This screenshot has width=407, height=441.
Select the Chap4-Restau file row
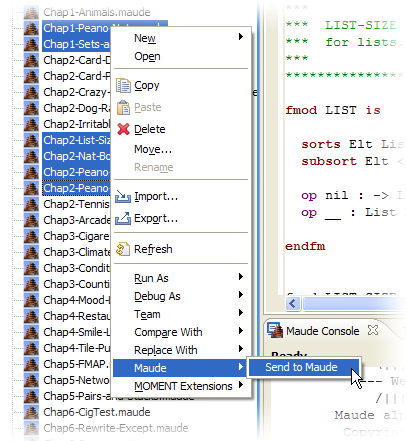[76, 316]
